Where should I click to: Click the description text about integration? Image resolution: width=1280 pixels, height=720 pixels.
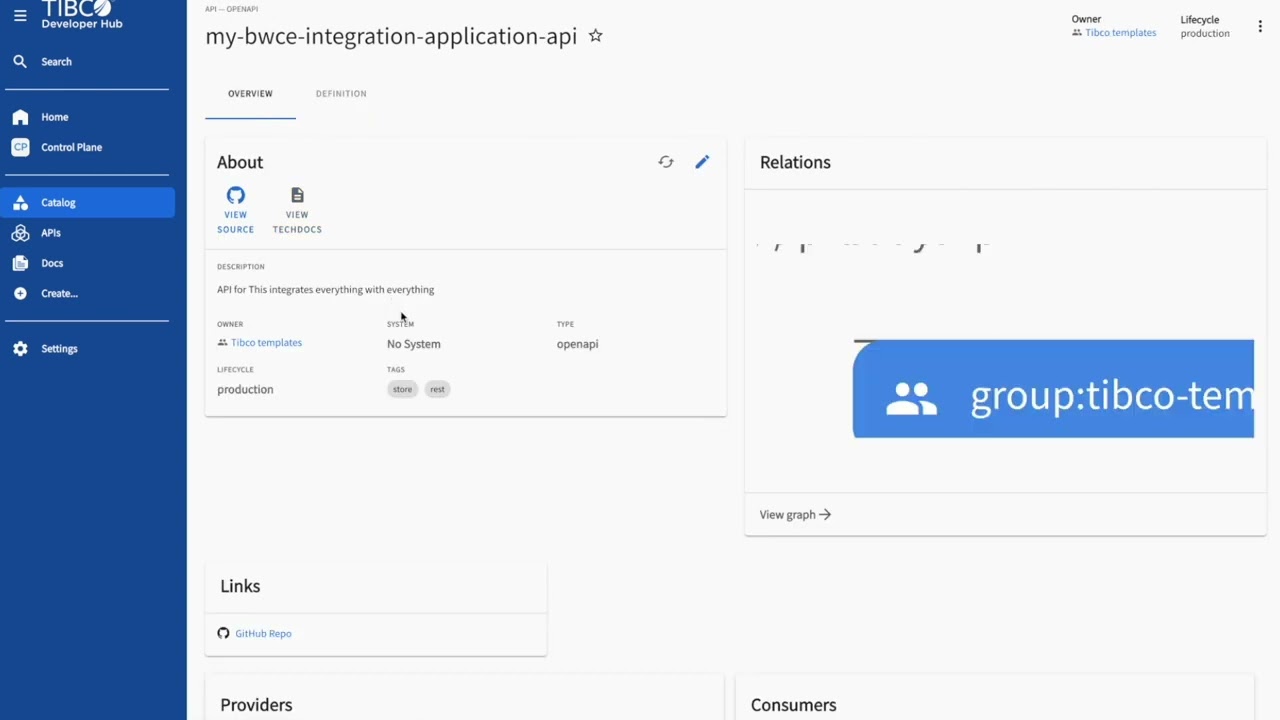tap(325, 290)
